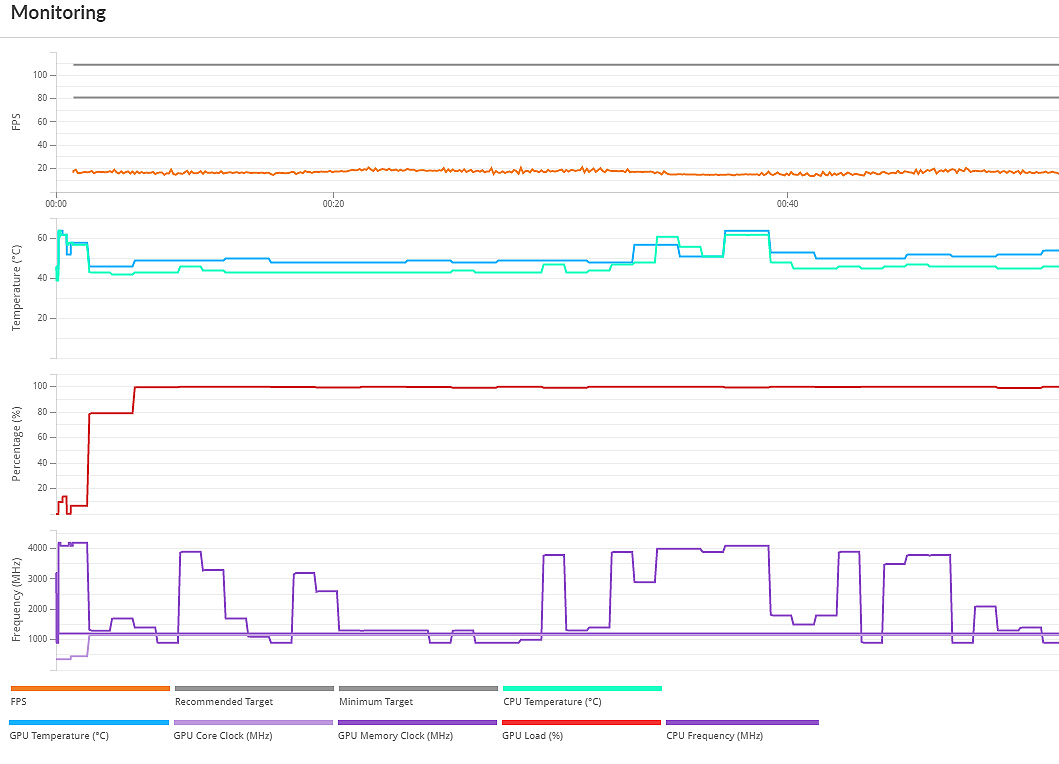Toggle GPU Core Clock (MHz) legend entry
The image size is (1059, 764).
pos(254,722)
